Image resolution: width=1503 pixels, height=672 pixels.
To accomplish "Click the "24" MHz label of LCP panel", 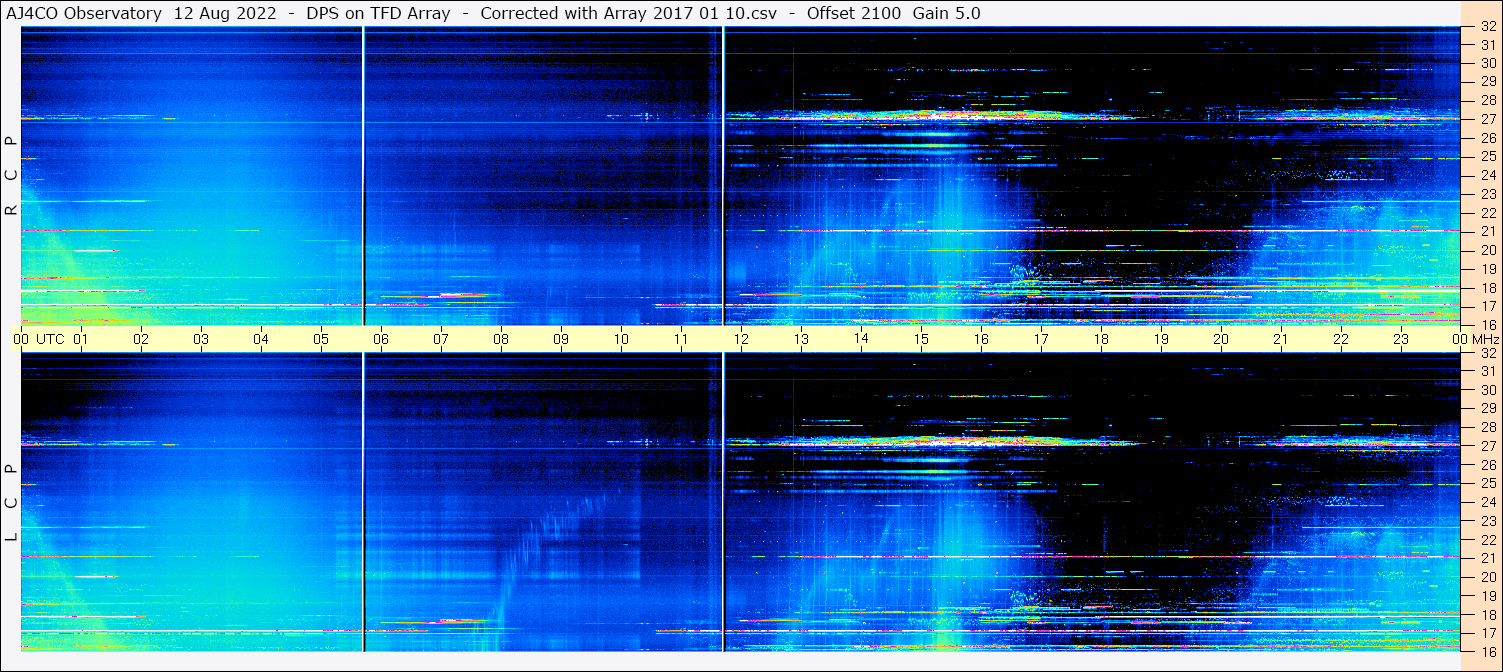I will point(1488,502).
